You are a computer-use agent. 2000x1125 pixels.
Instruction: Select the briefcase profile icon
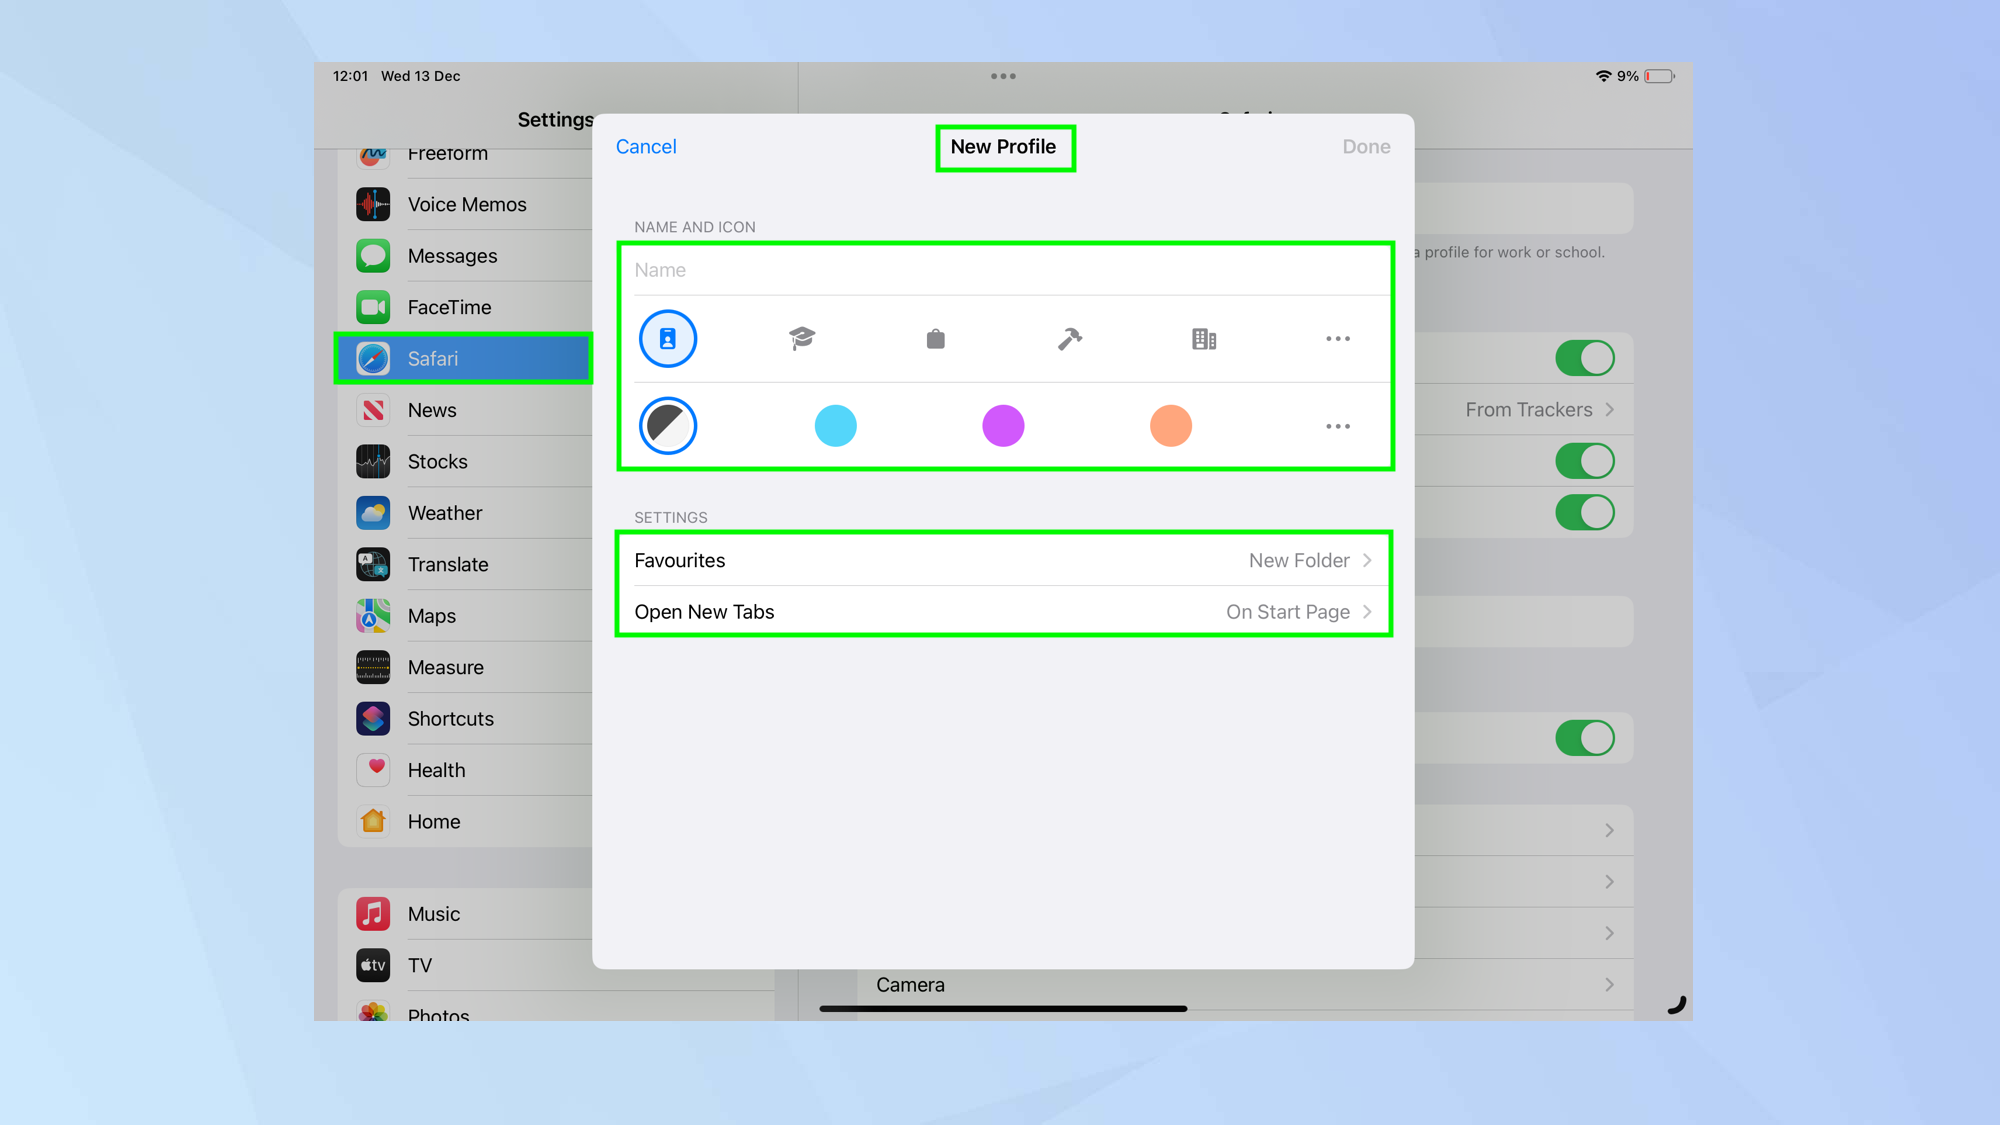coord(933,339)
